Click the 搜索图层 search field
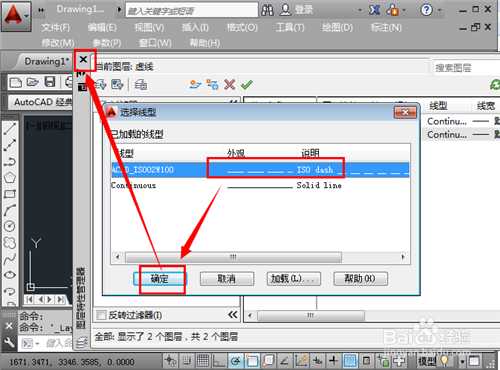 click(466, 68)
